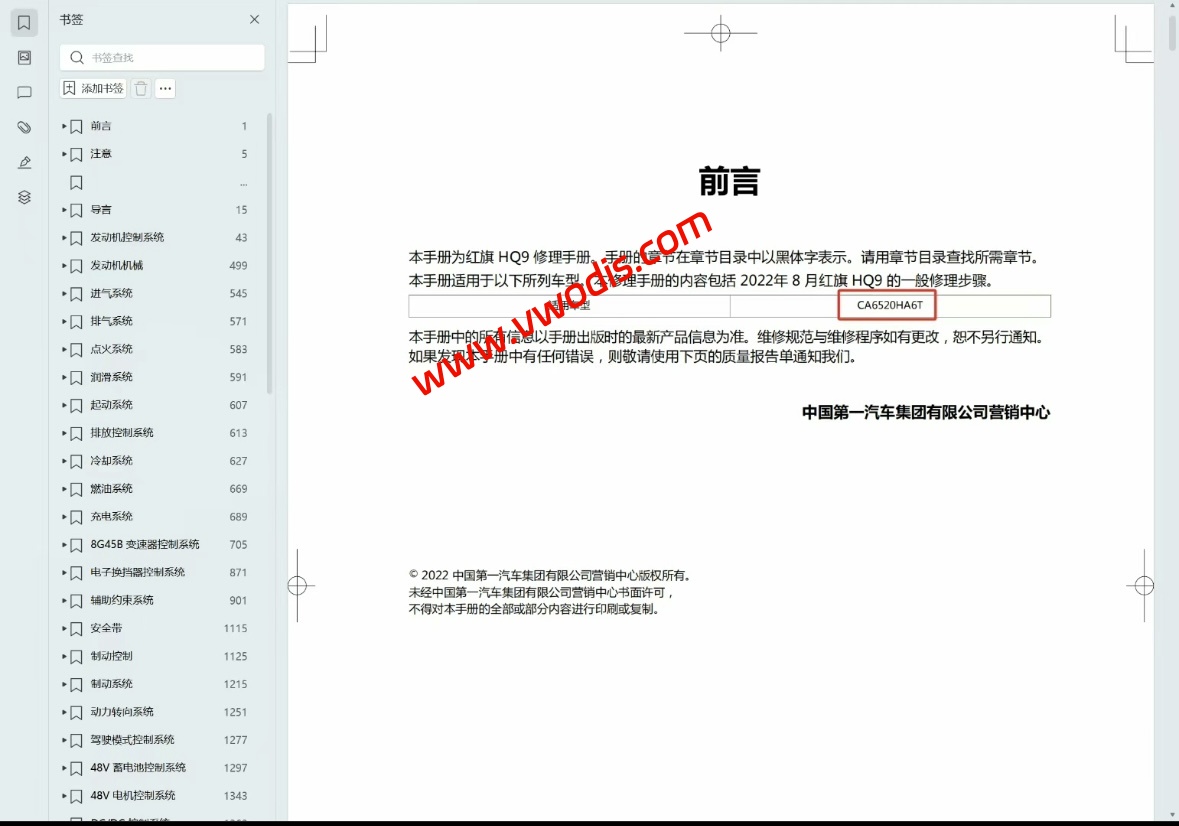Click the 中国第一汽车集团有限公司营销中心 signature line
Viewport: 1179px width, 826px height.
click(926, 412)
